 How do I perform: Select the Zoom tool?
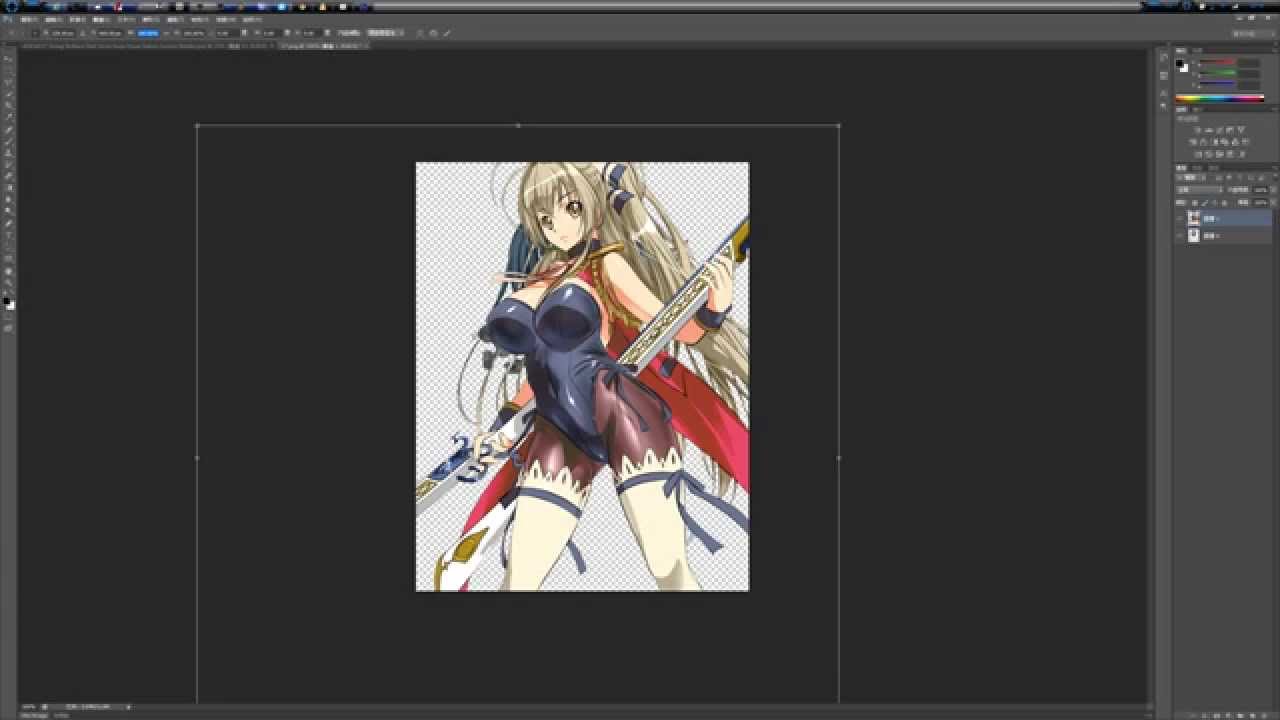[x=8, y=281]
